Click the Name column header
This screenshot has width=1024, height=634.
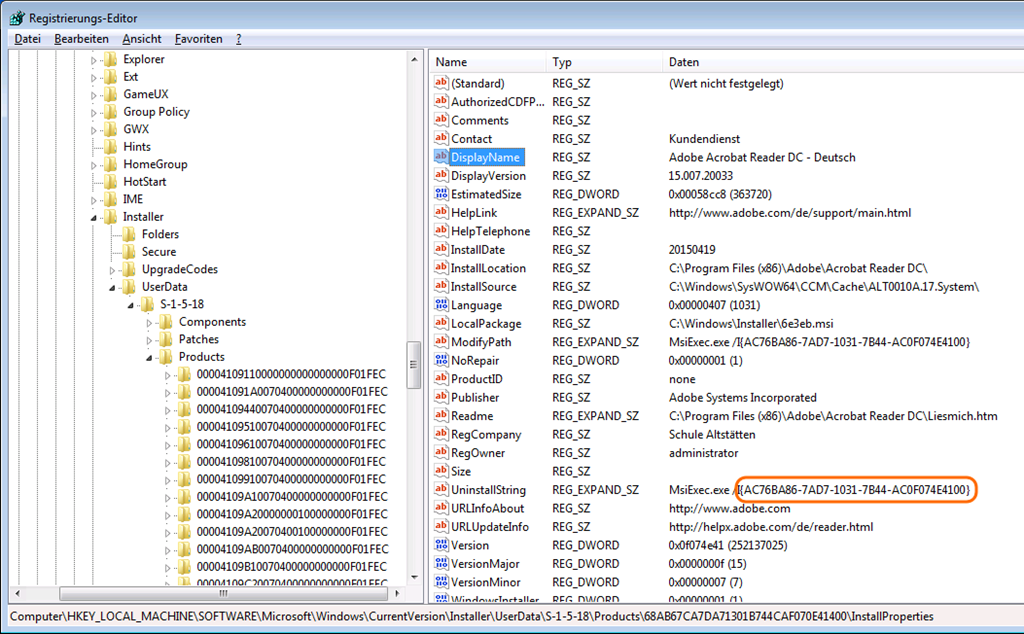click(452, 62)
